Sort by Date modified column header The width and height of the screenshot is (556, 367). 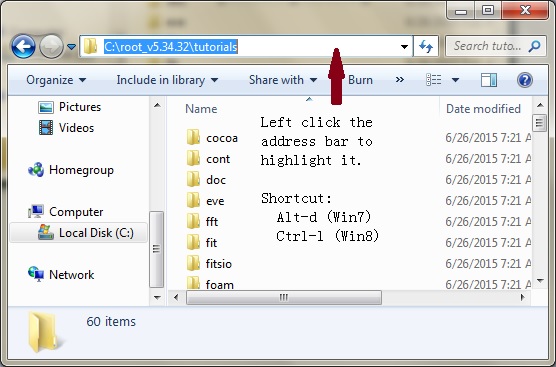(x=483, y=109)
